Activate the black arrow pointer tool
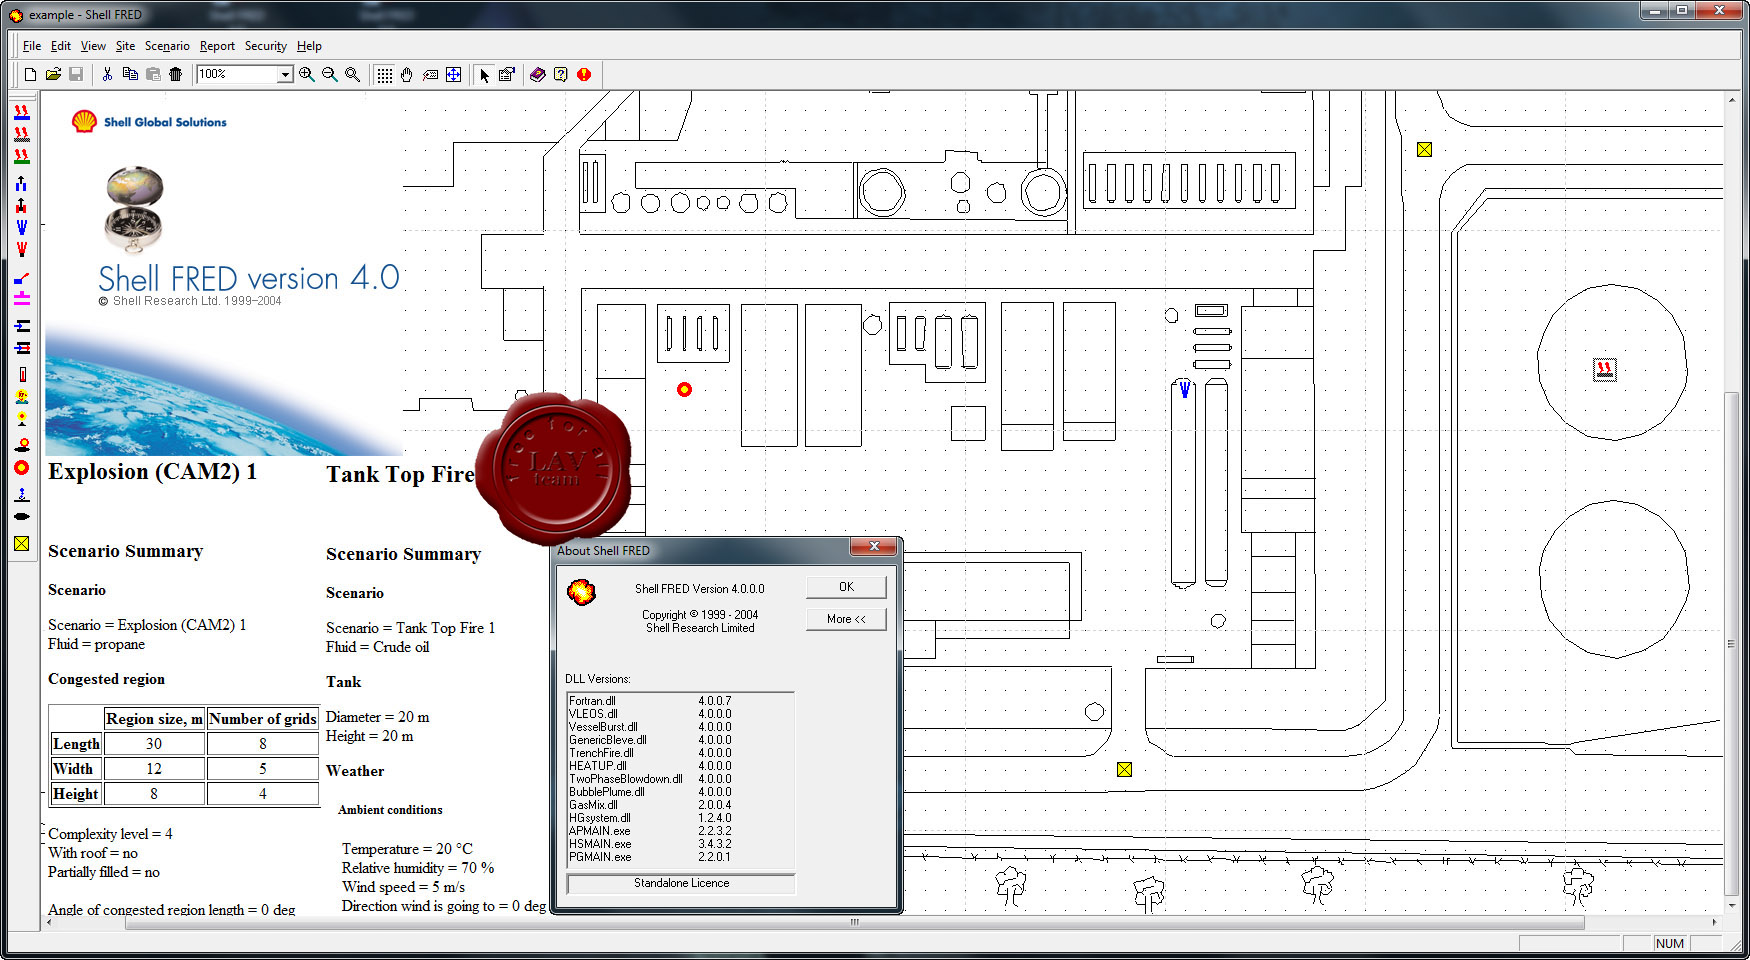 point(484,74)
